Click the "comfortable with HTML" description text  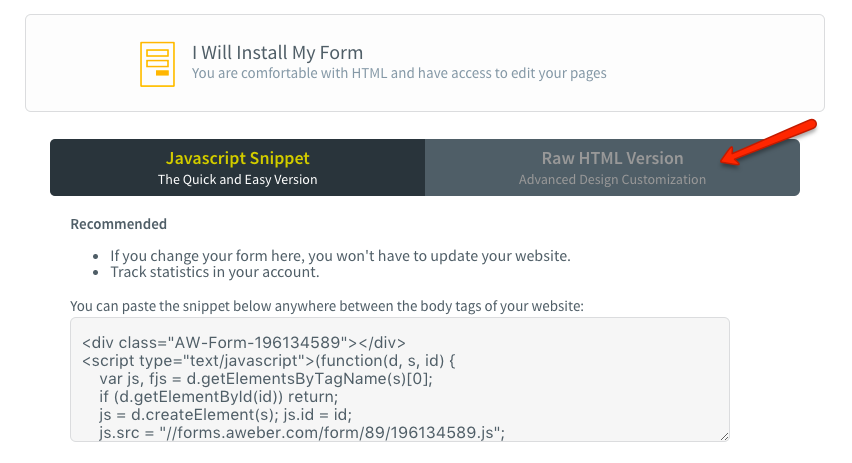[399, 73]
